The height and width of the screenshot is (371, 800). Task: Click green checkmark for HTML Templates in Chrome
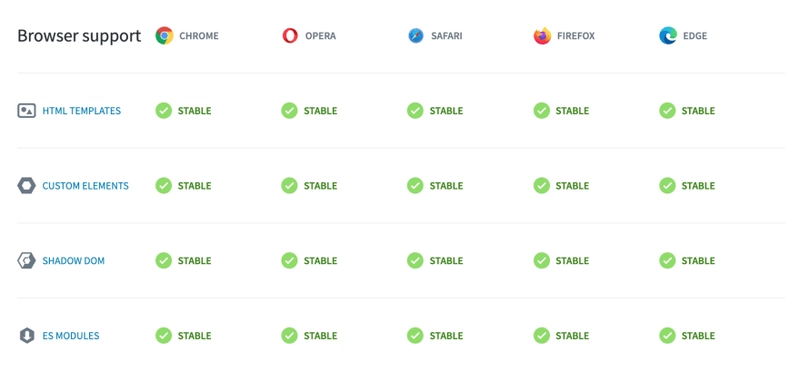[x=164, y=111]
